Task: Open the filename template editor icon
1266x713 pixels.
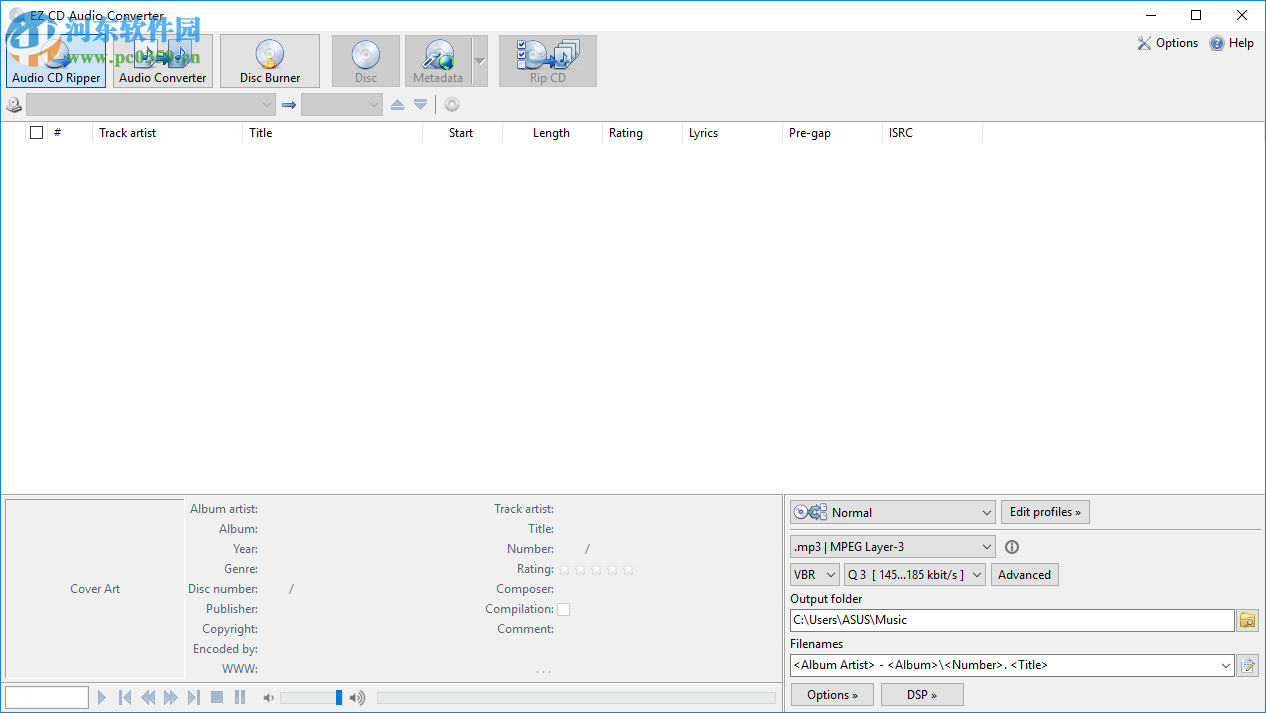Action: click(x=1247, y=665)
